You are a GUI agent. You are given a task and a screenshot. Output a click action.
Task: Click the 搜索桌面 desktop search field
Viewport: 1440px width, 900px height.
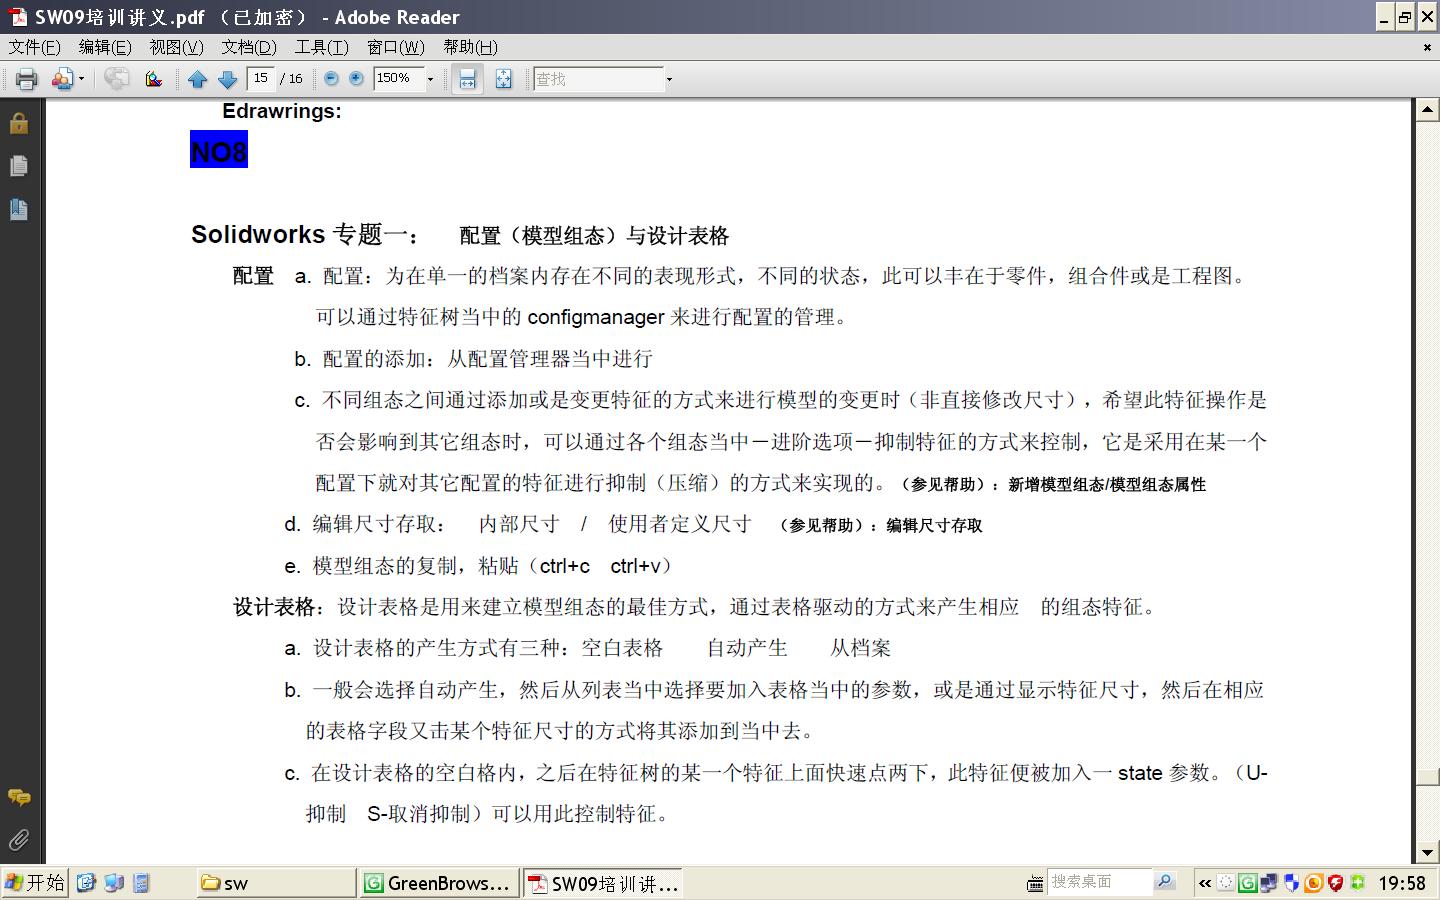point(1099,881)
